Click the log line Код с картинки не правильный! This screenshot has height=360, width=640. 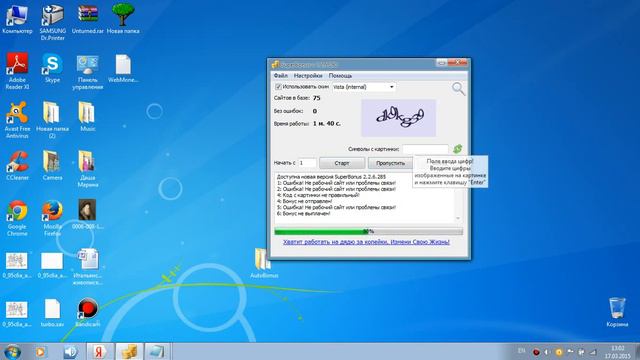(x=318, y=195)
